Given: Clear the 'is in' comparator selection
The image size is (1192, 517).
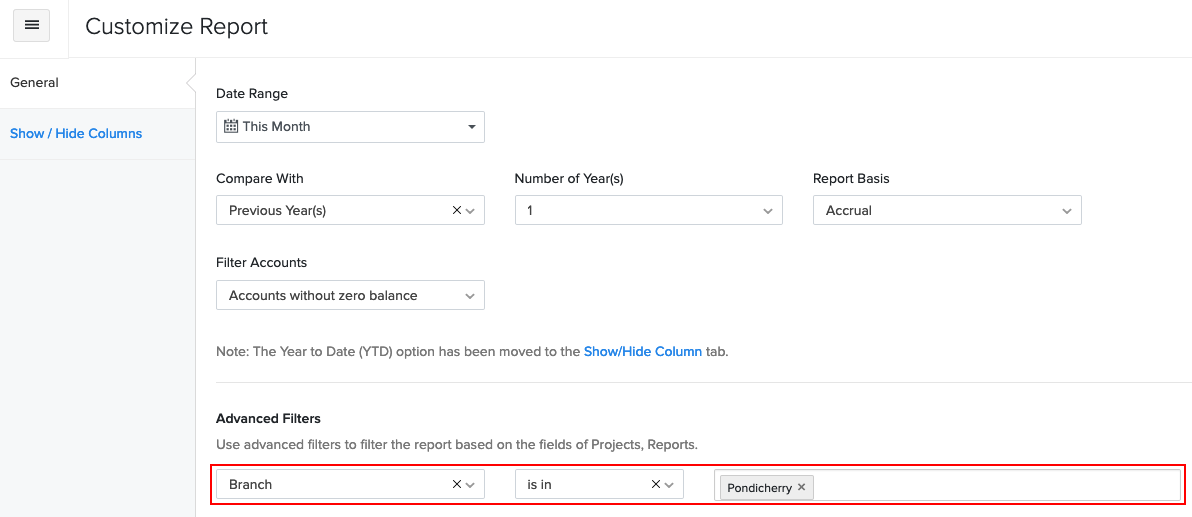Looking at the screenshot, I should [656, 485].
